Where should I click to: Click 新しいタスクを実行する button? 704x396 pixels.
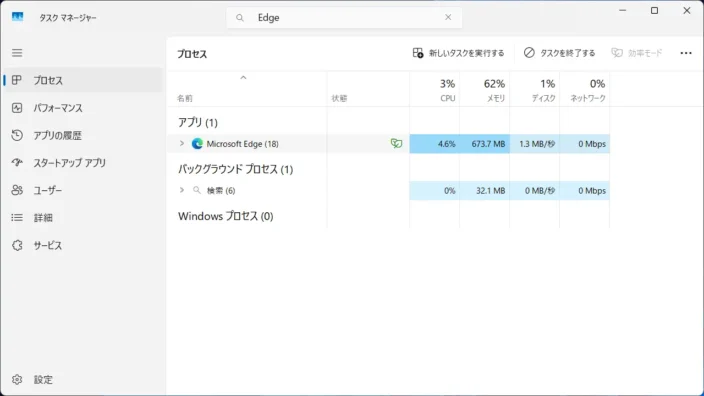pos(458,53)
